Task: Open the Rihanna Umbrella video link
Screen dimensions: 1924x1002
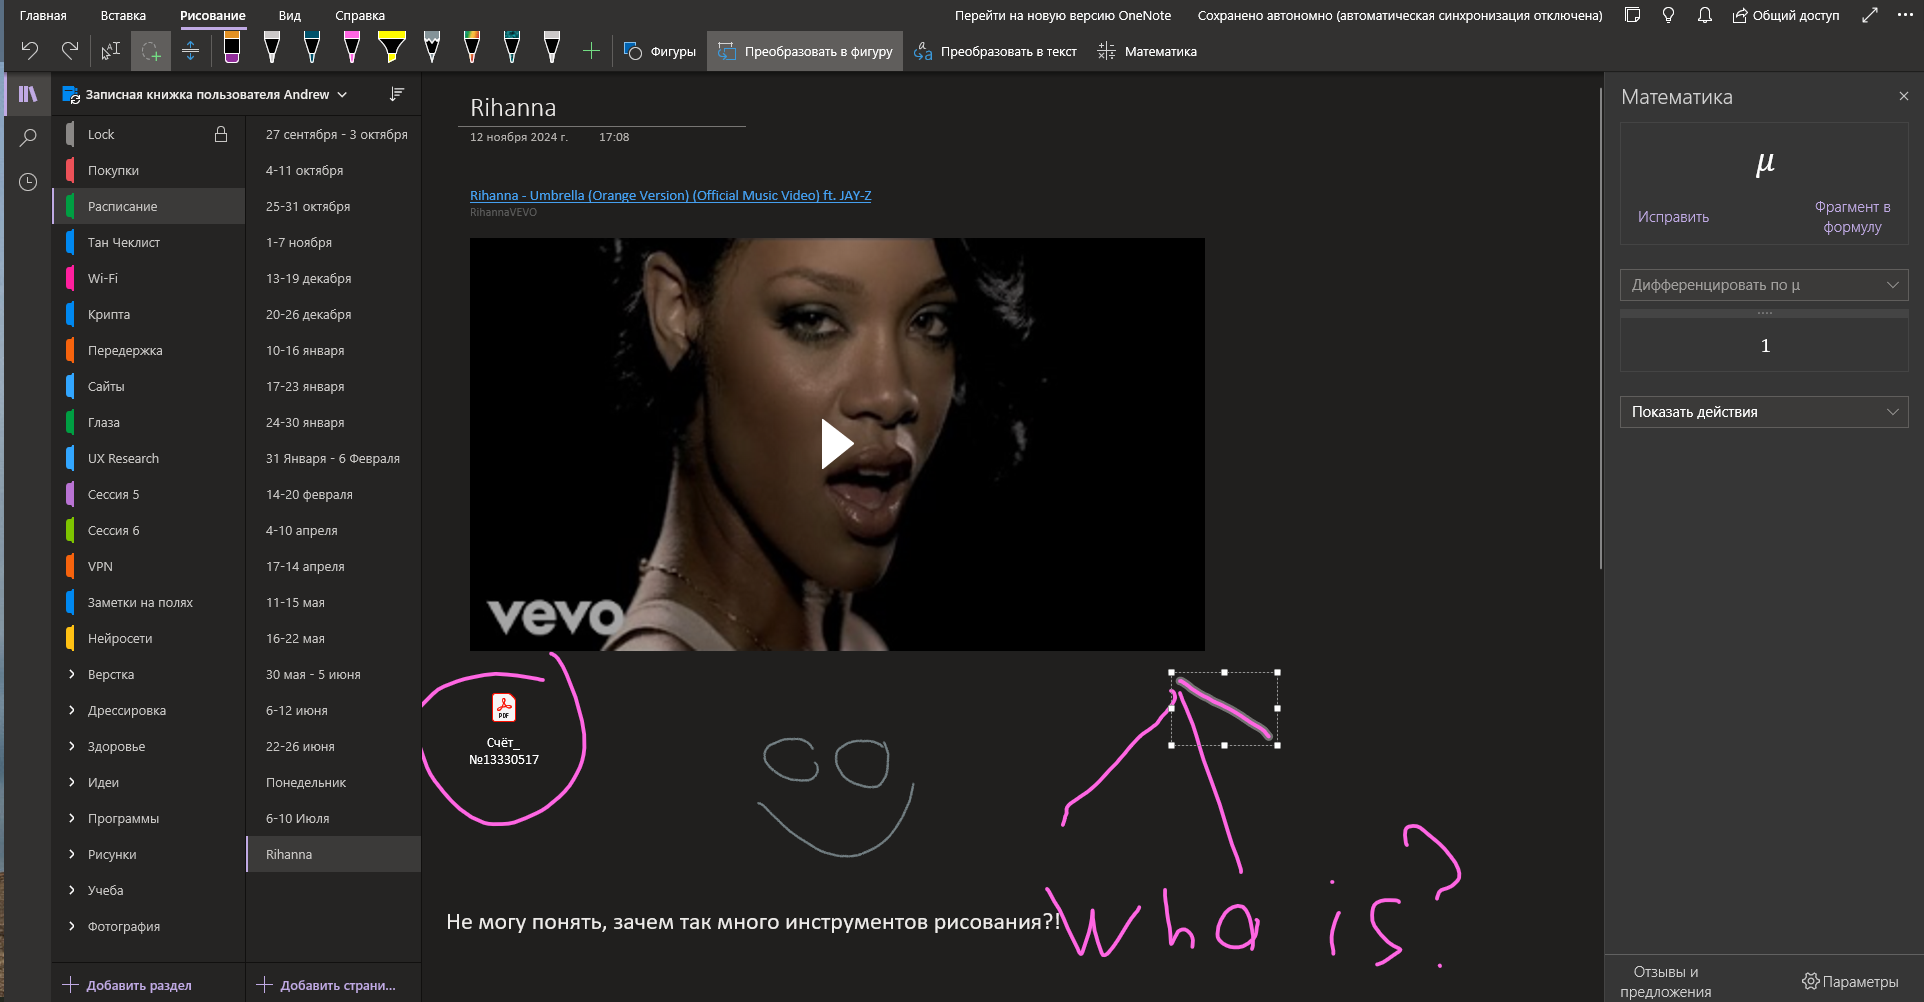Action: [670, 195]
